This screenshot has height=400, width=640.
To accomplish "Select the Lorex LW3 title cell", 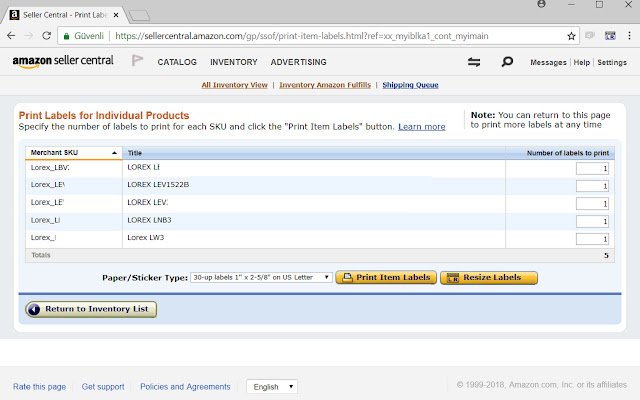I will 313,238.
